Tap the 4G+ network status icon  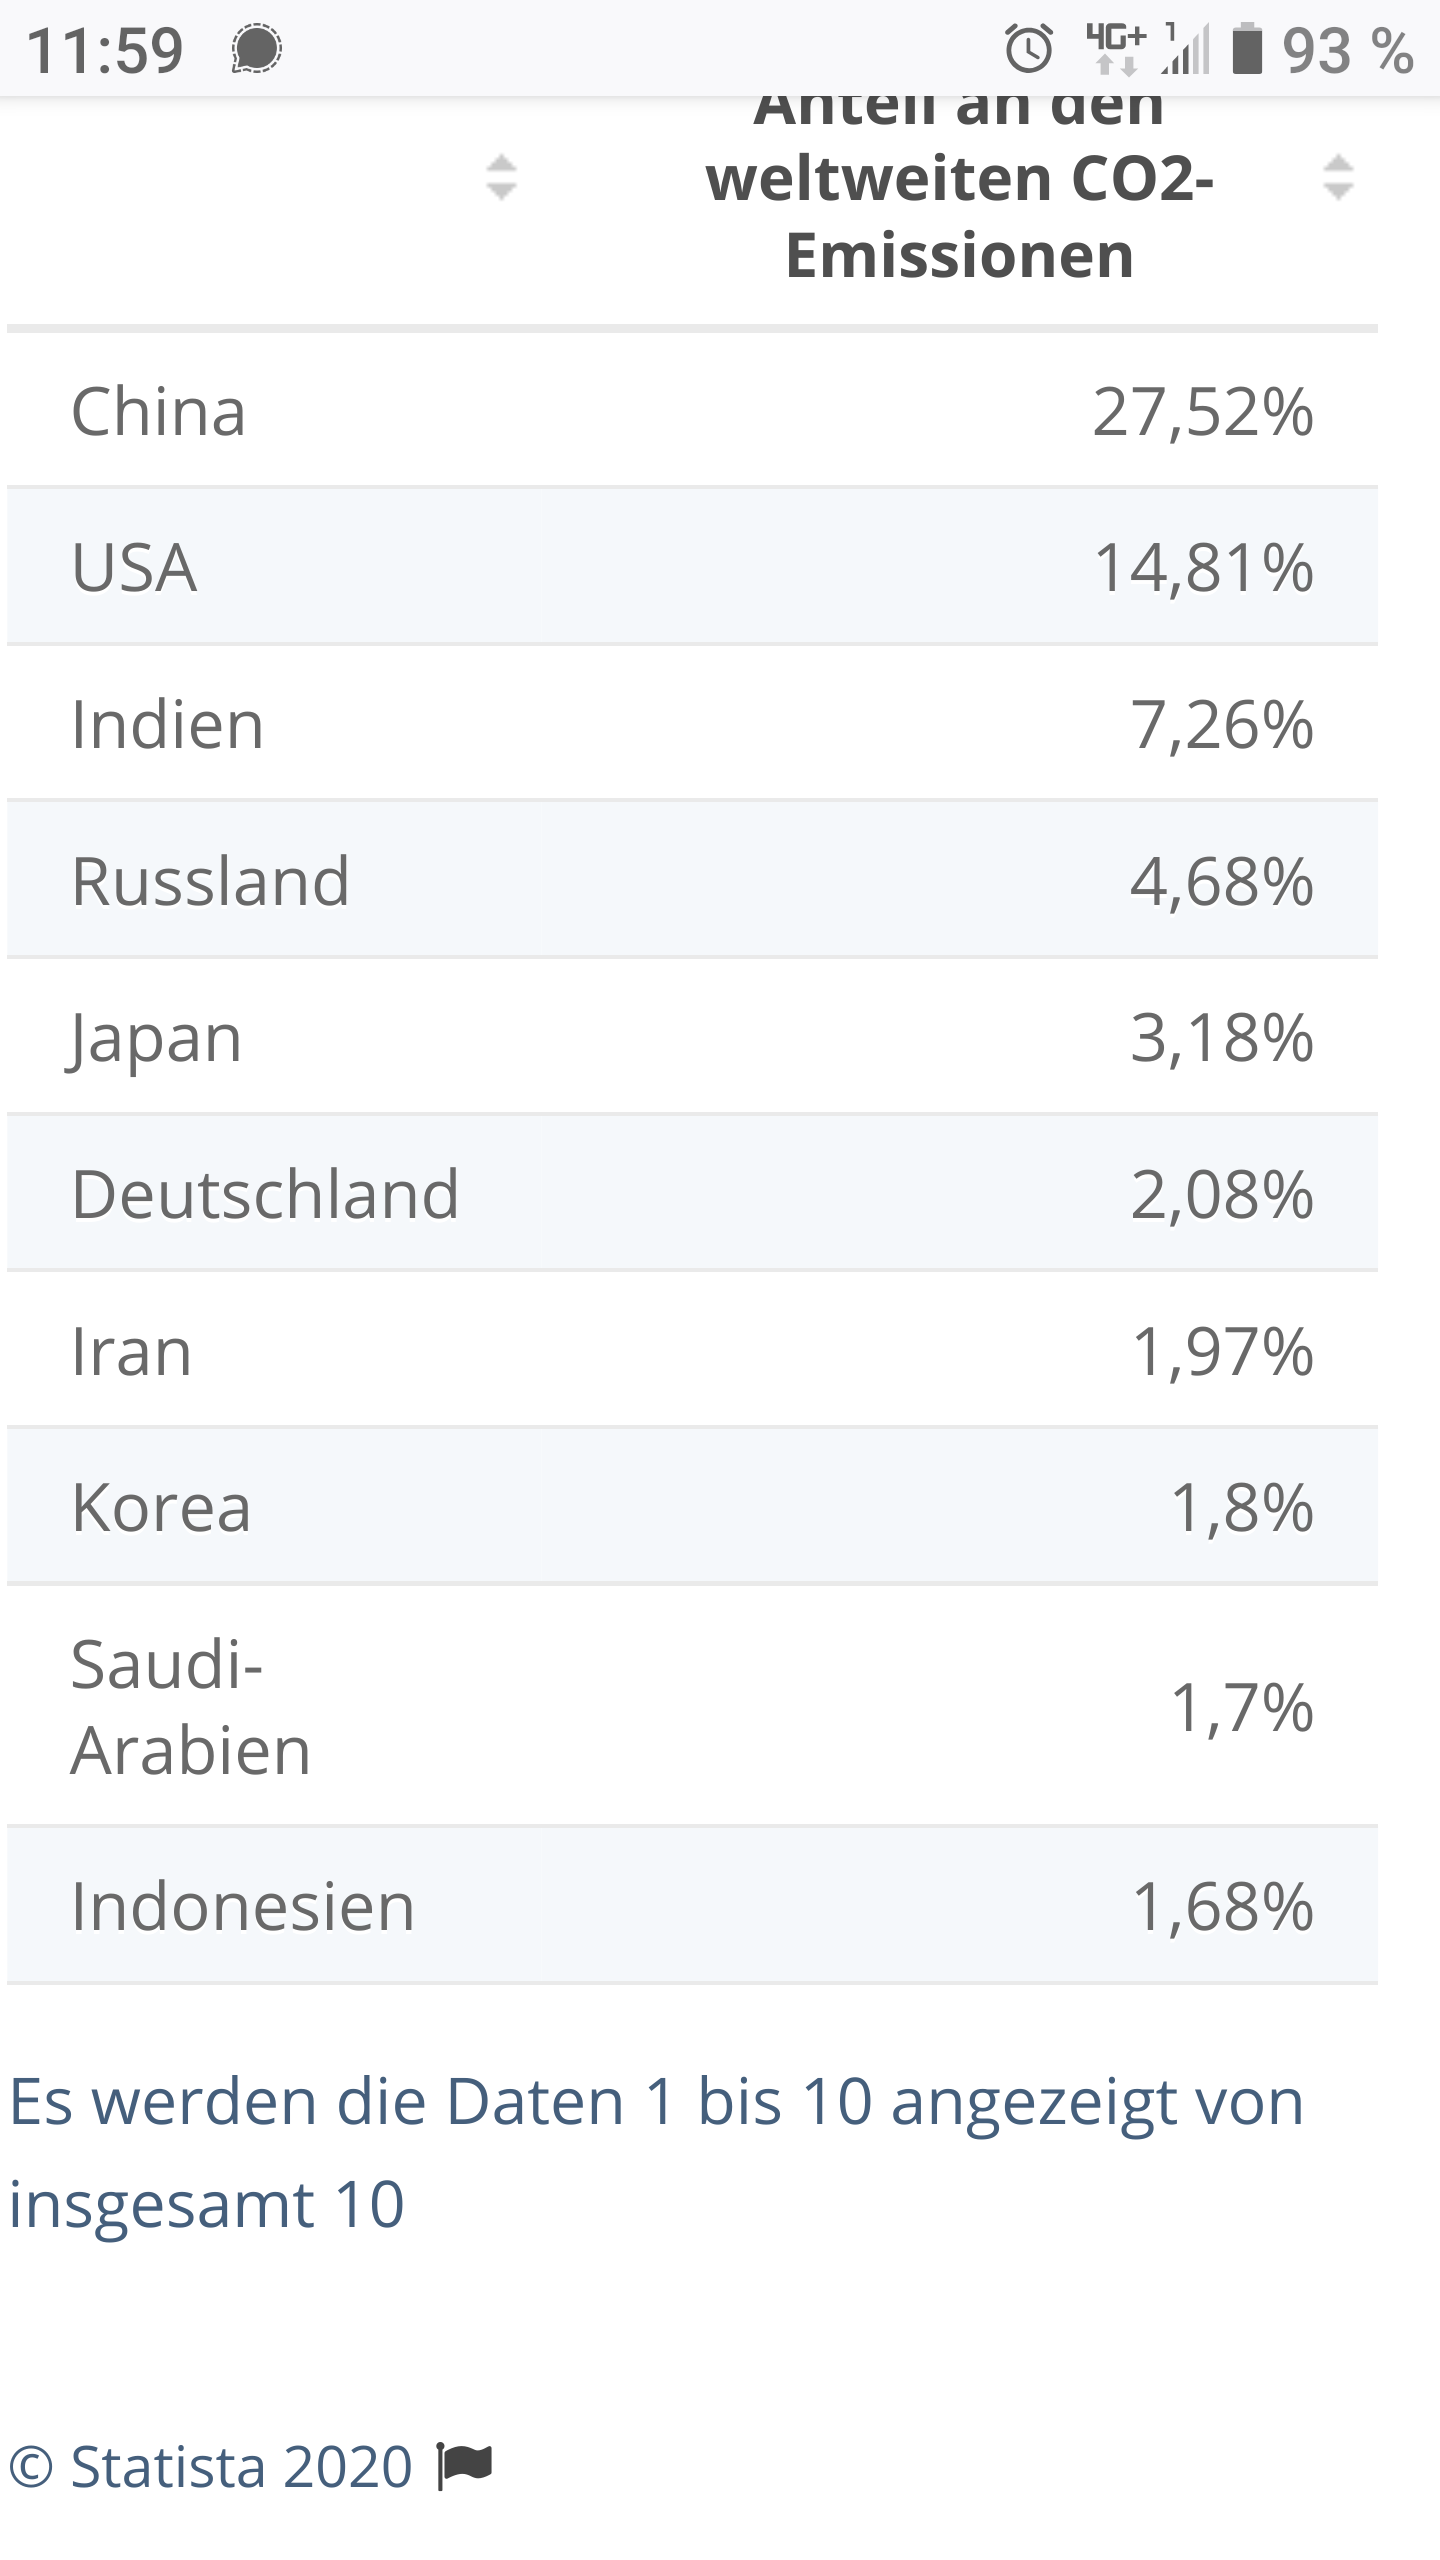coord(1115,49)
